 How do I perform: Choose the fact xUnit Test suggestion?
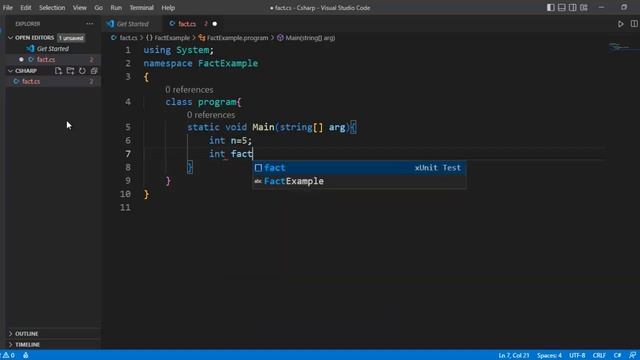[x=359, y=168]
